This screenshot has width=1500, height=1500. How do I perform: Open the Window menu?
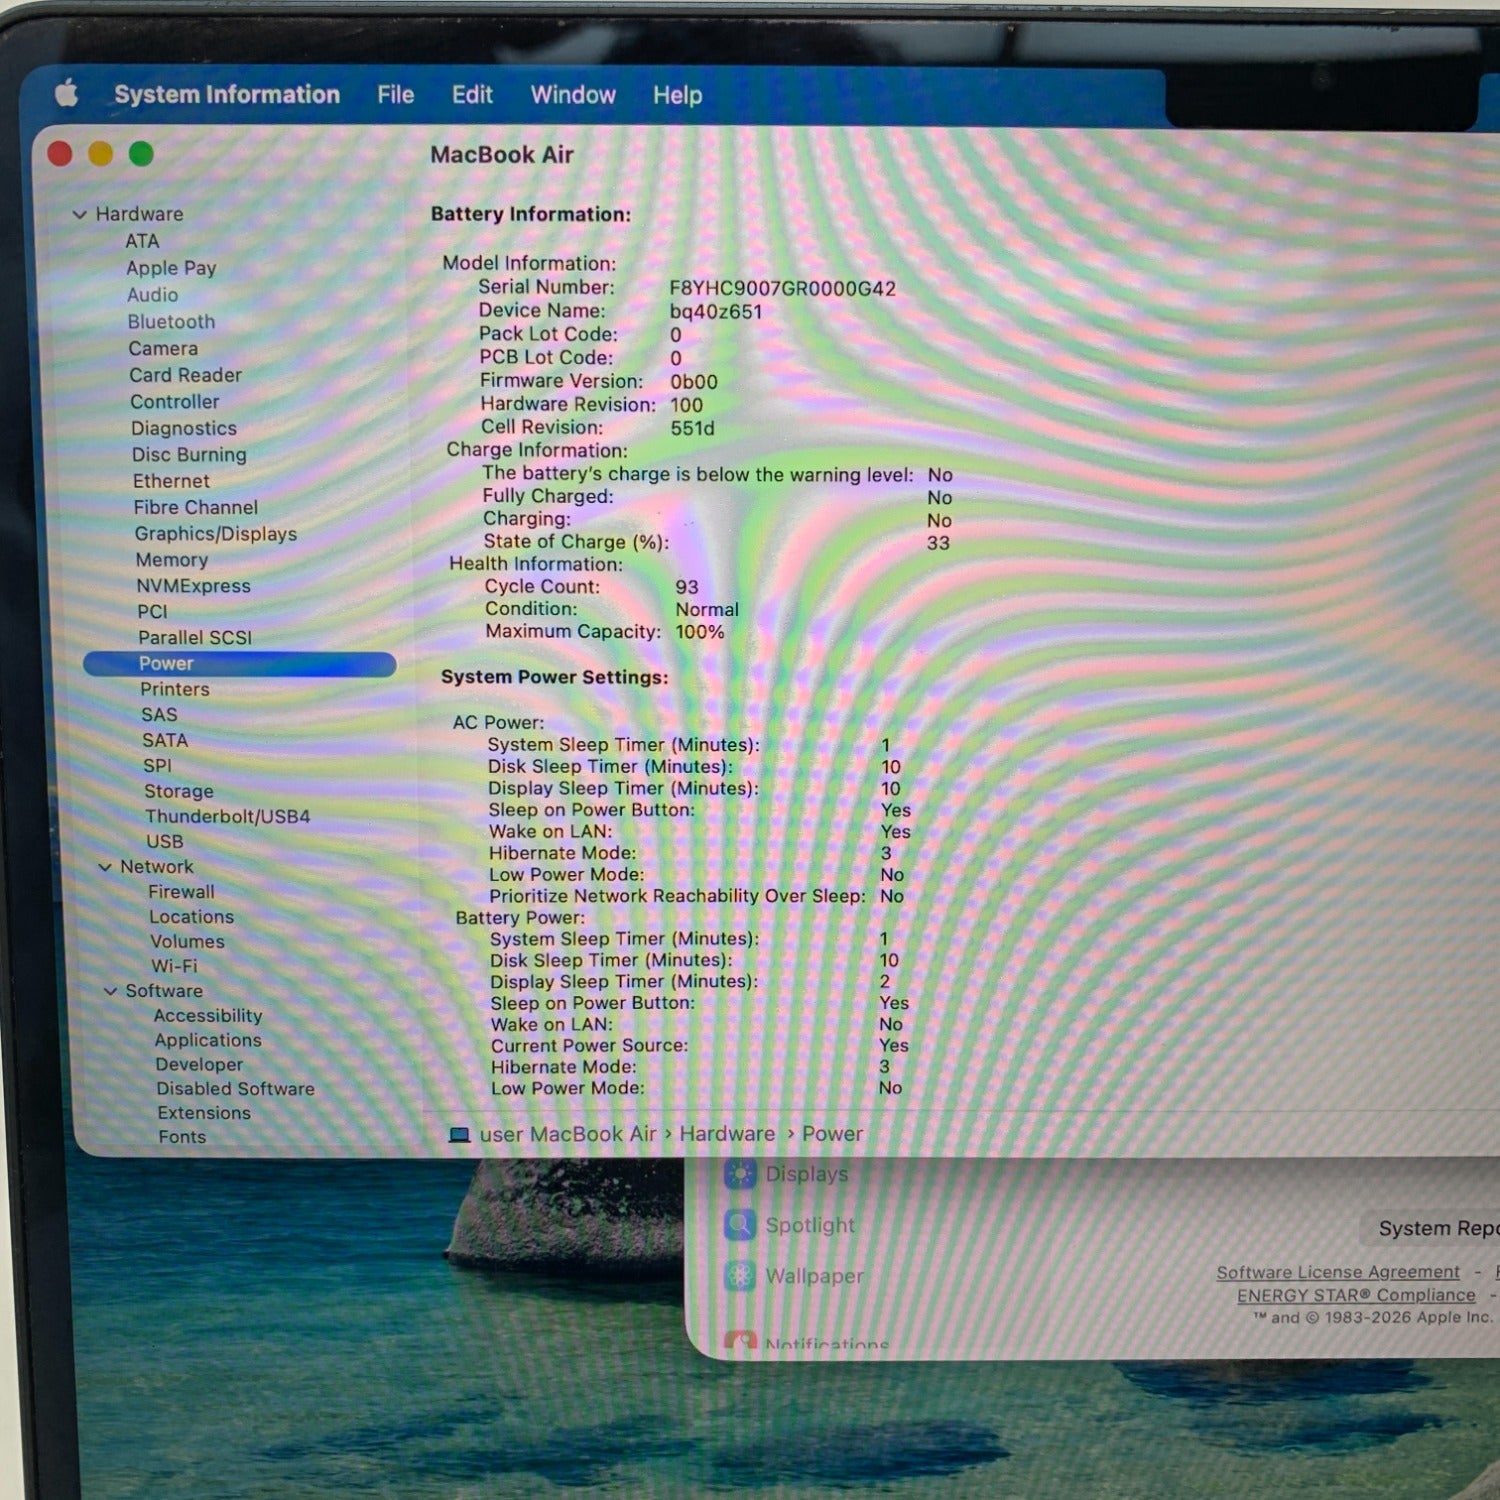(573, 95)
